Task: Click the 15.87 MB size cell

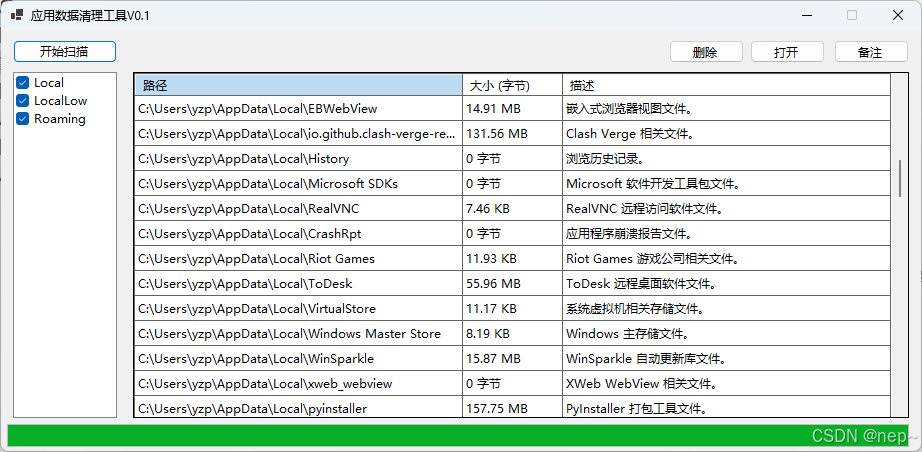Action: point(512,359)
